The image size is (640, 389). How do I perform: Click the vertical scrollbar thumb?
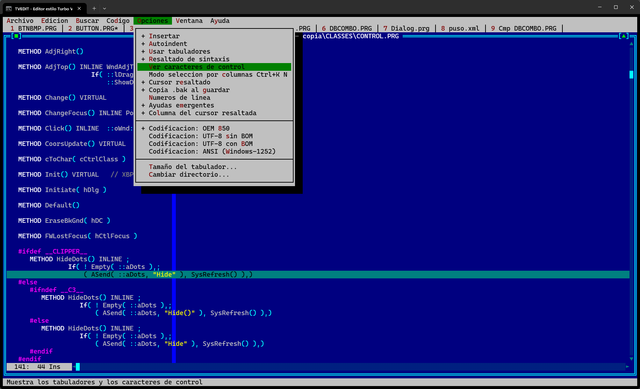(x=631, y=75)
